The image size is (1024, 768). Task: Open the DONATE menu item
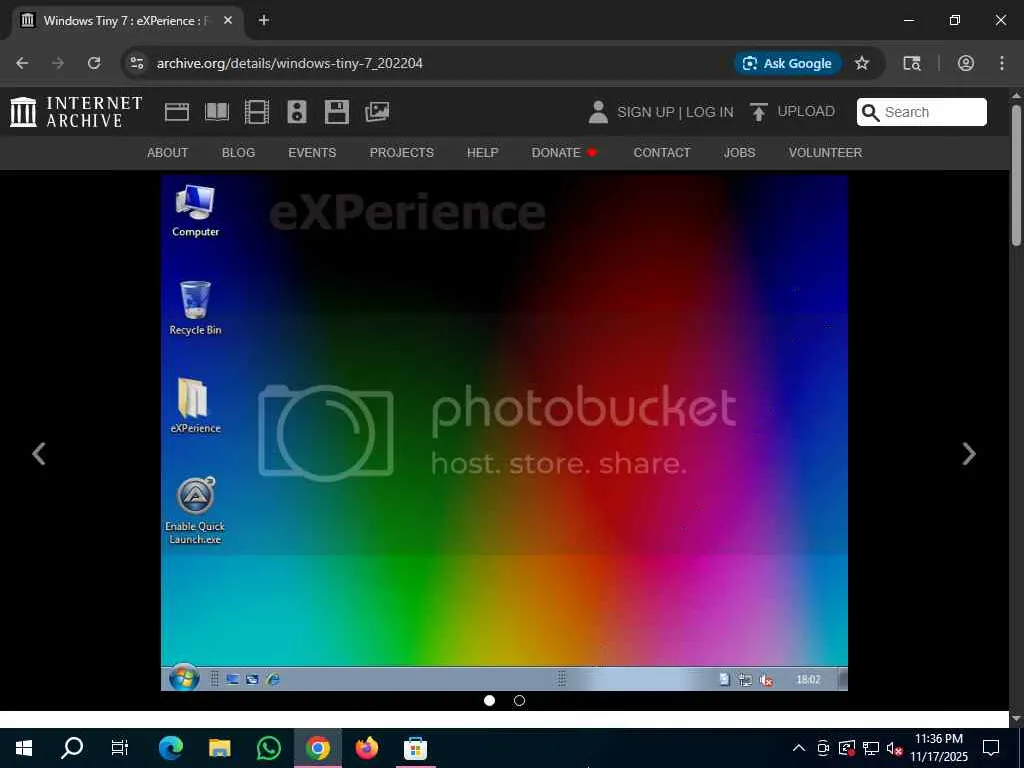(x=564, y=153)
